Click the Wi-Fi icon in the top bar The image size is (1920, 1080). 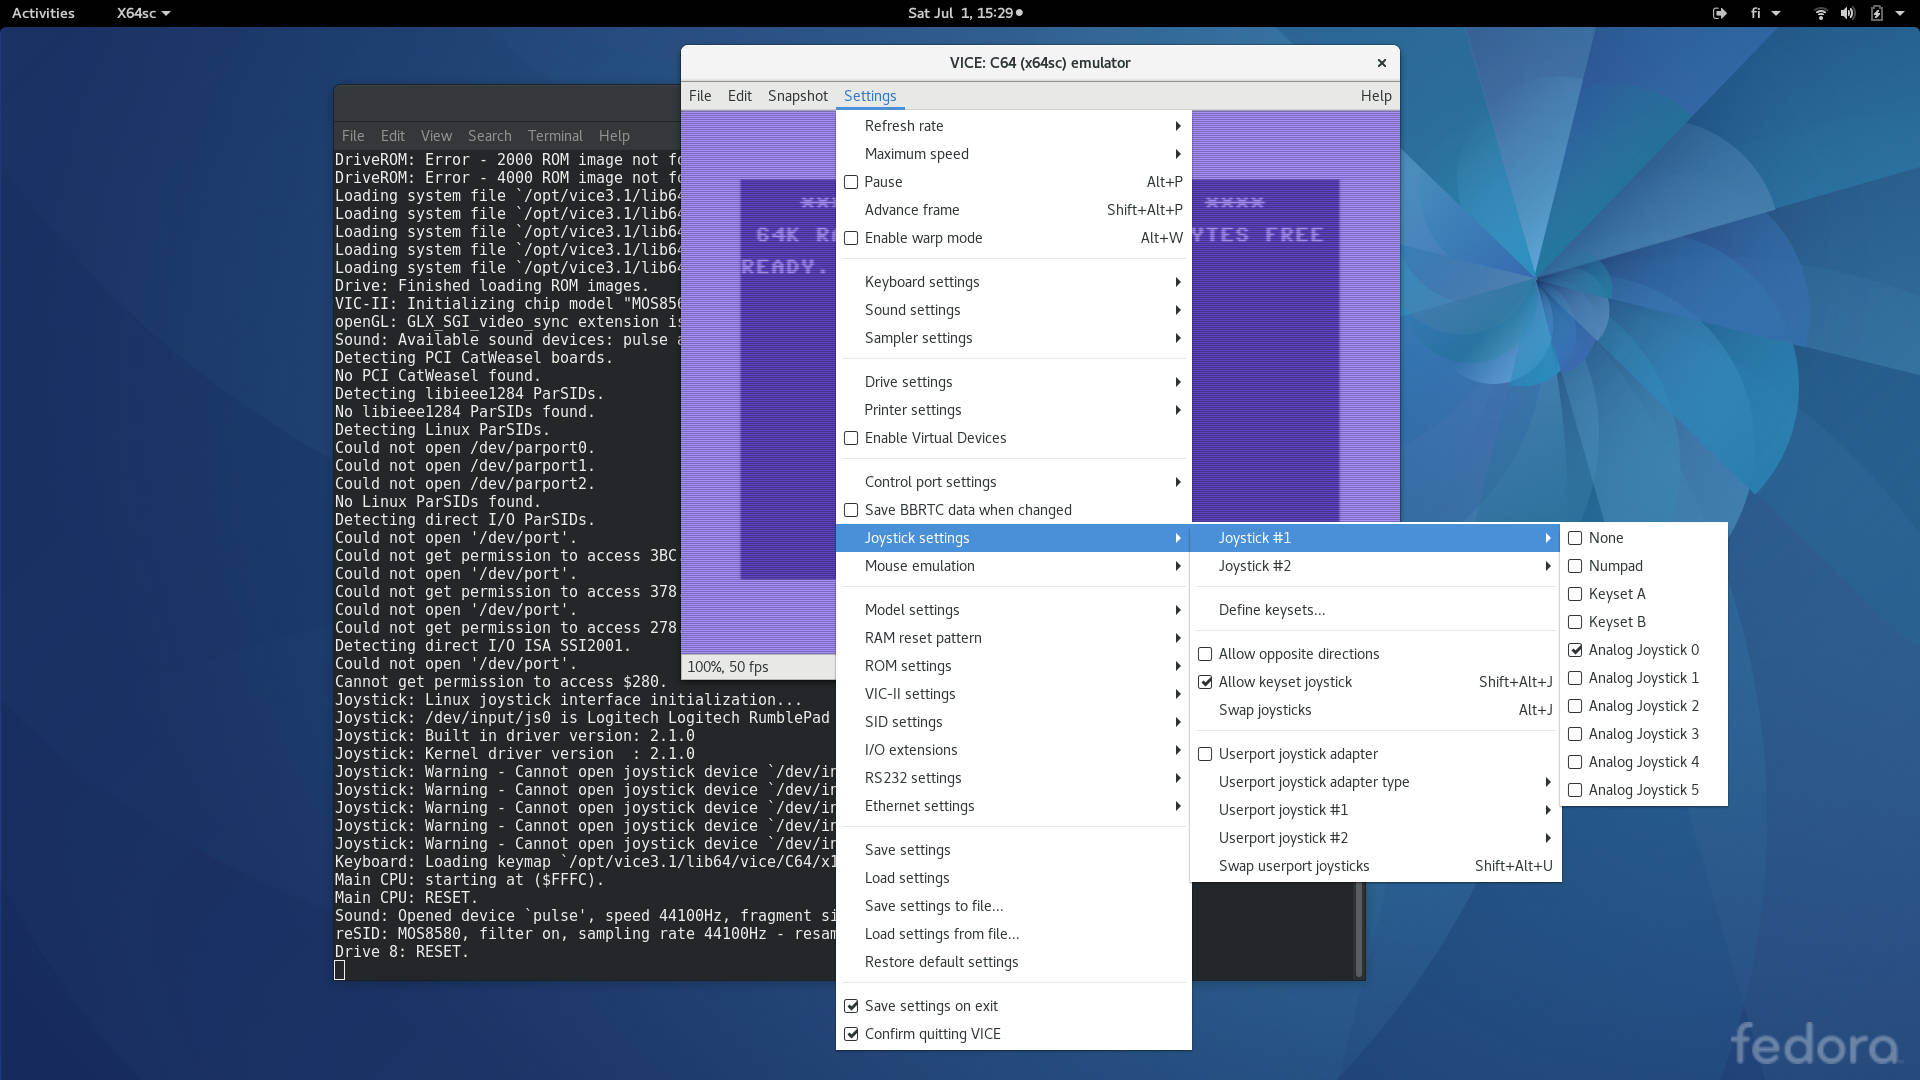pos(1818,13)
